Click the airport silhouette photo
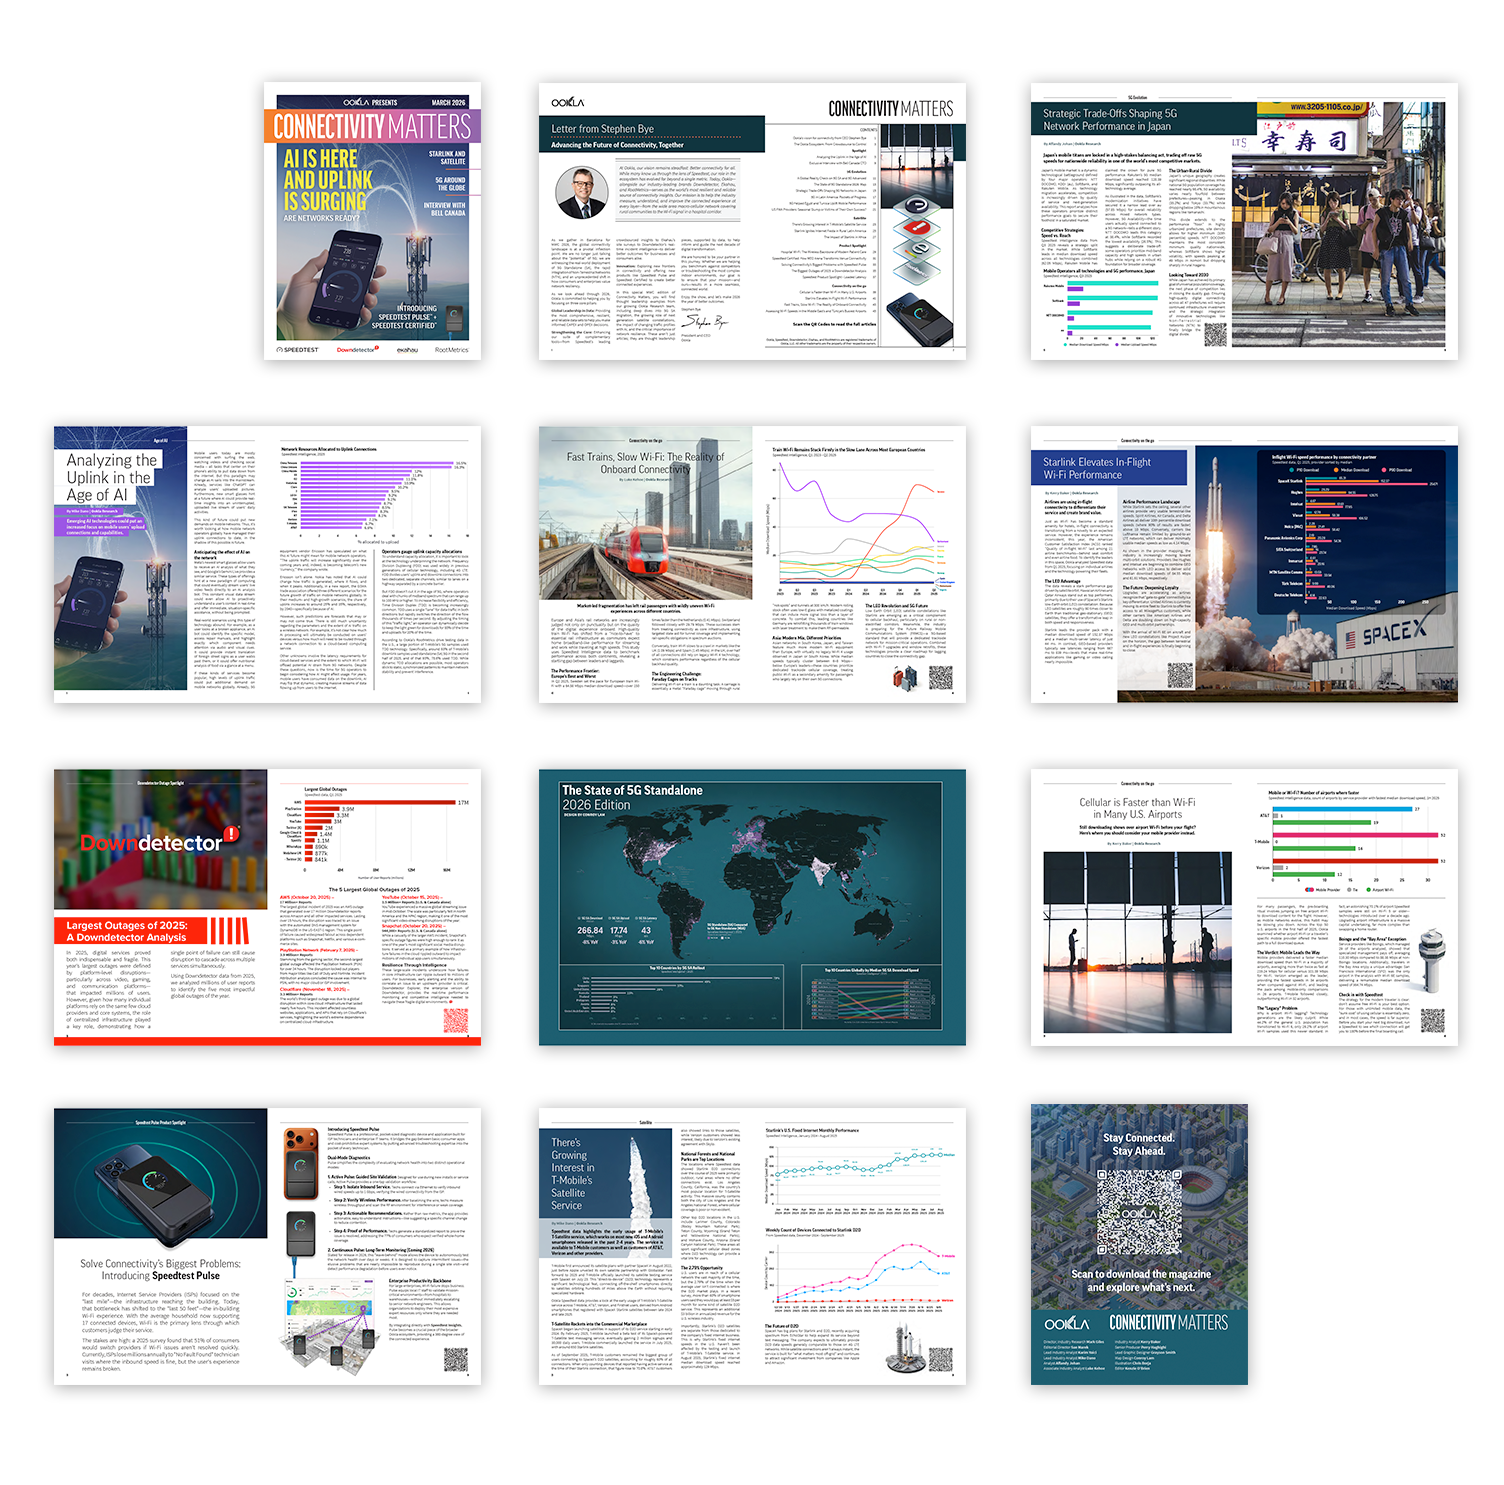The width and height of the screenshot is (1504, 1485). pos(1137,942)
